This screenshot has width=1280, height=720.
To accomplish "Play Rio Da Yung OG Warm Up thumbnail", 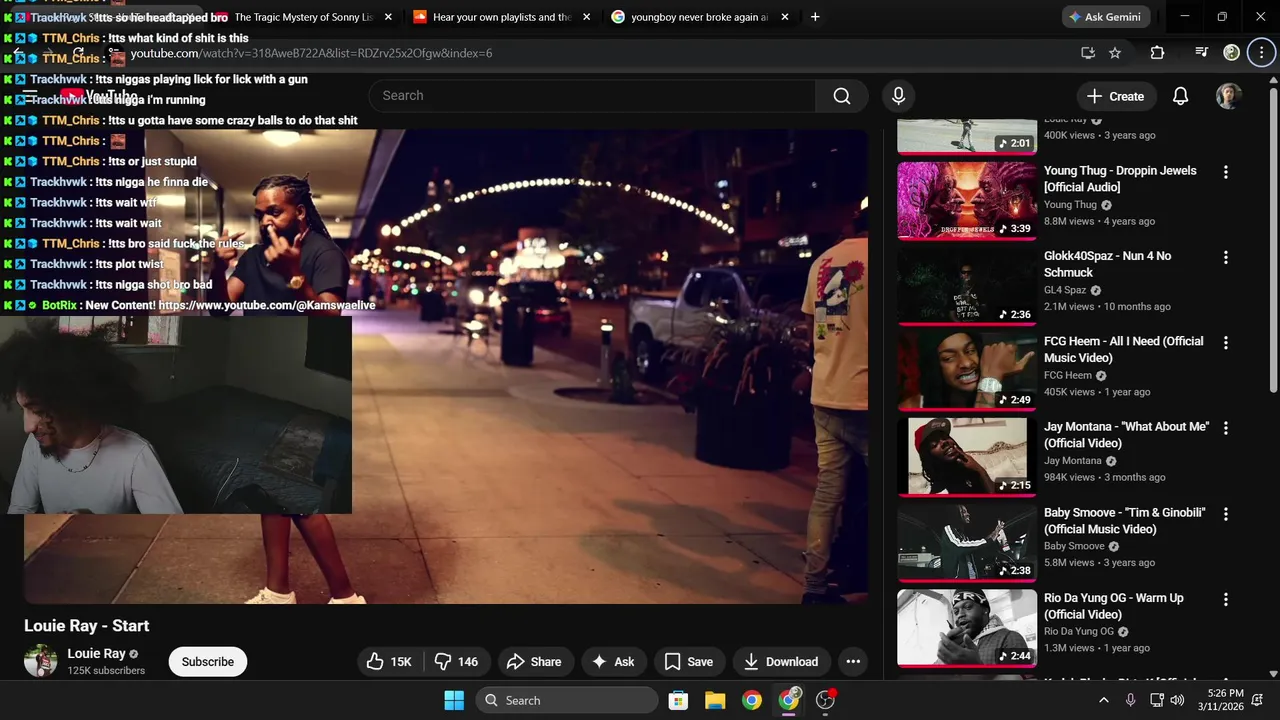I will (967, 628).
